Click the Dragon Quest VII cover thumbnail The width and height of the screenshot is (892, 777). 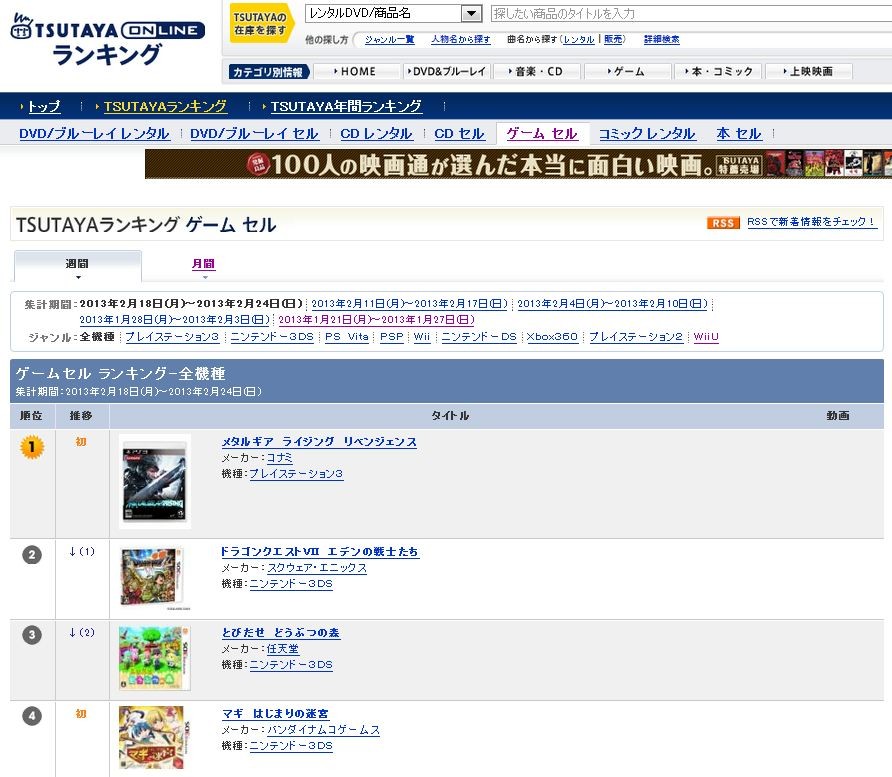coord(155,578)
